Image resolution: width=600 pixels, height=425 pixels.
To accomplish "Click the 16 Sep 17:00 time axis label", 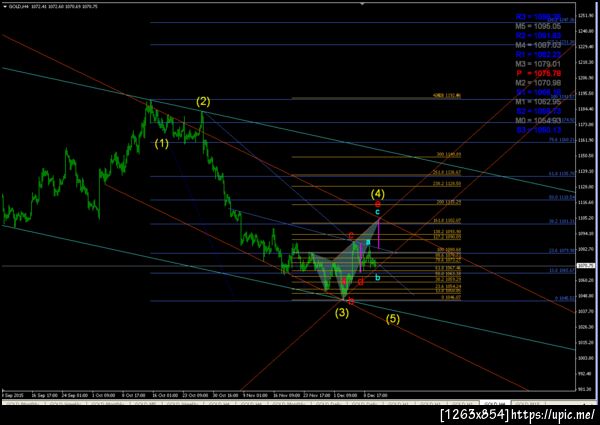I will click(x=44, y=395).
